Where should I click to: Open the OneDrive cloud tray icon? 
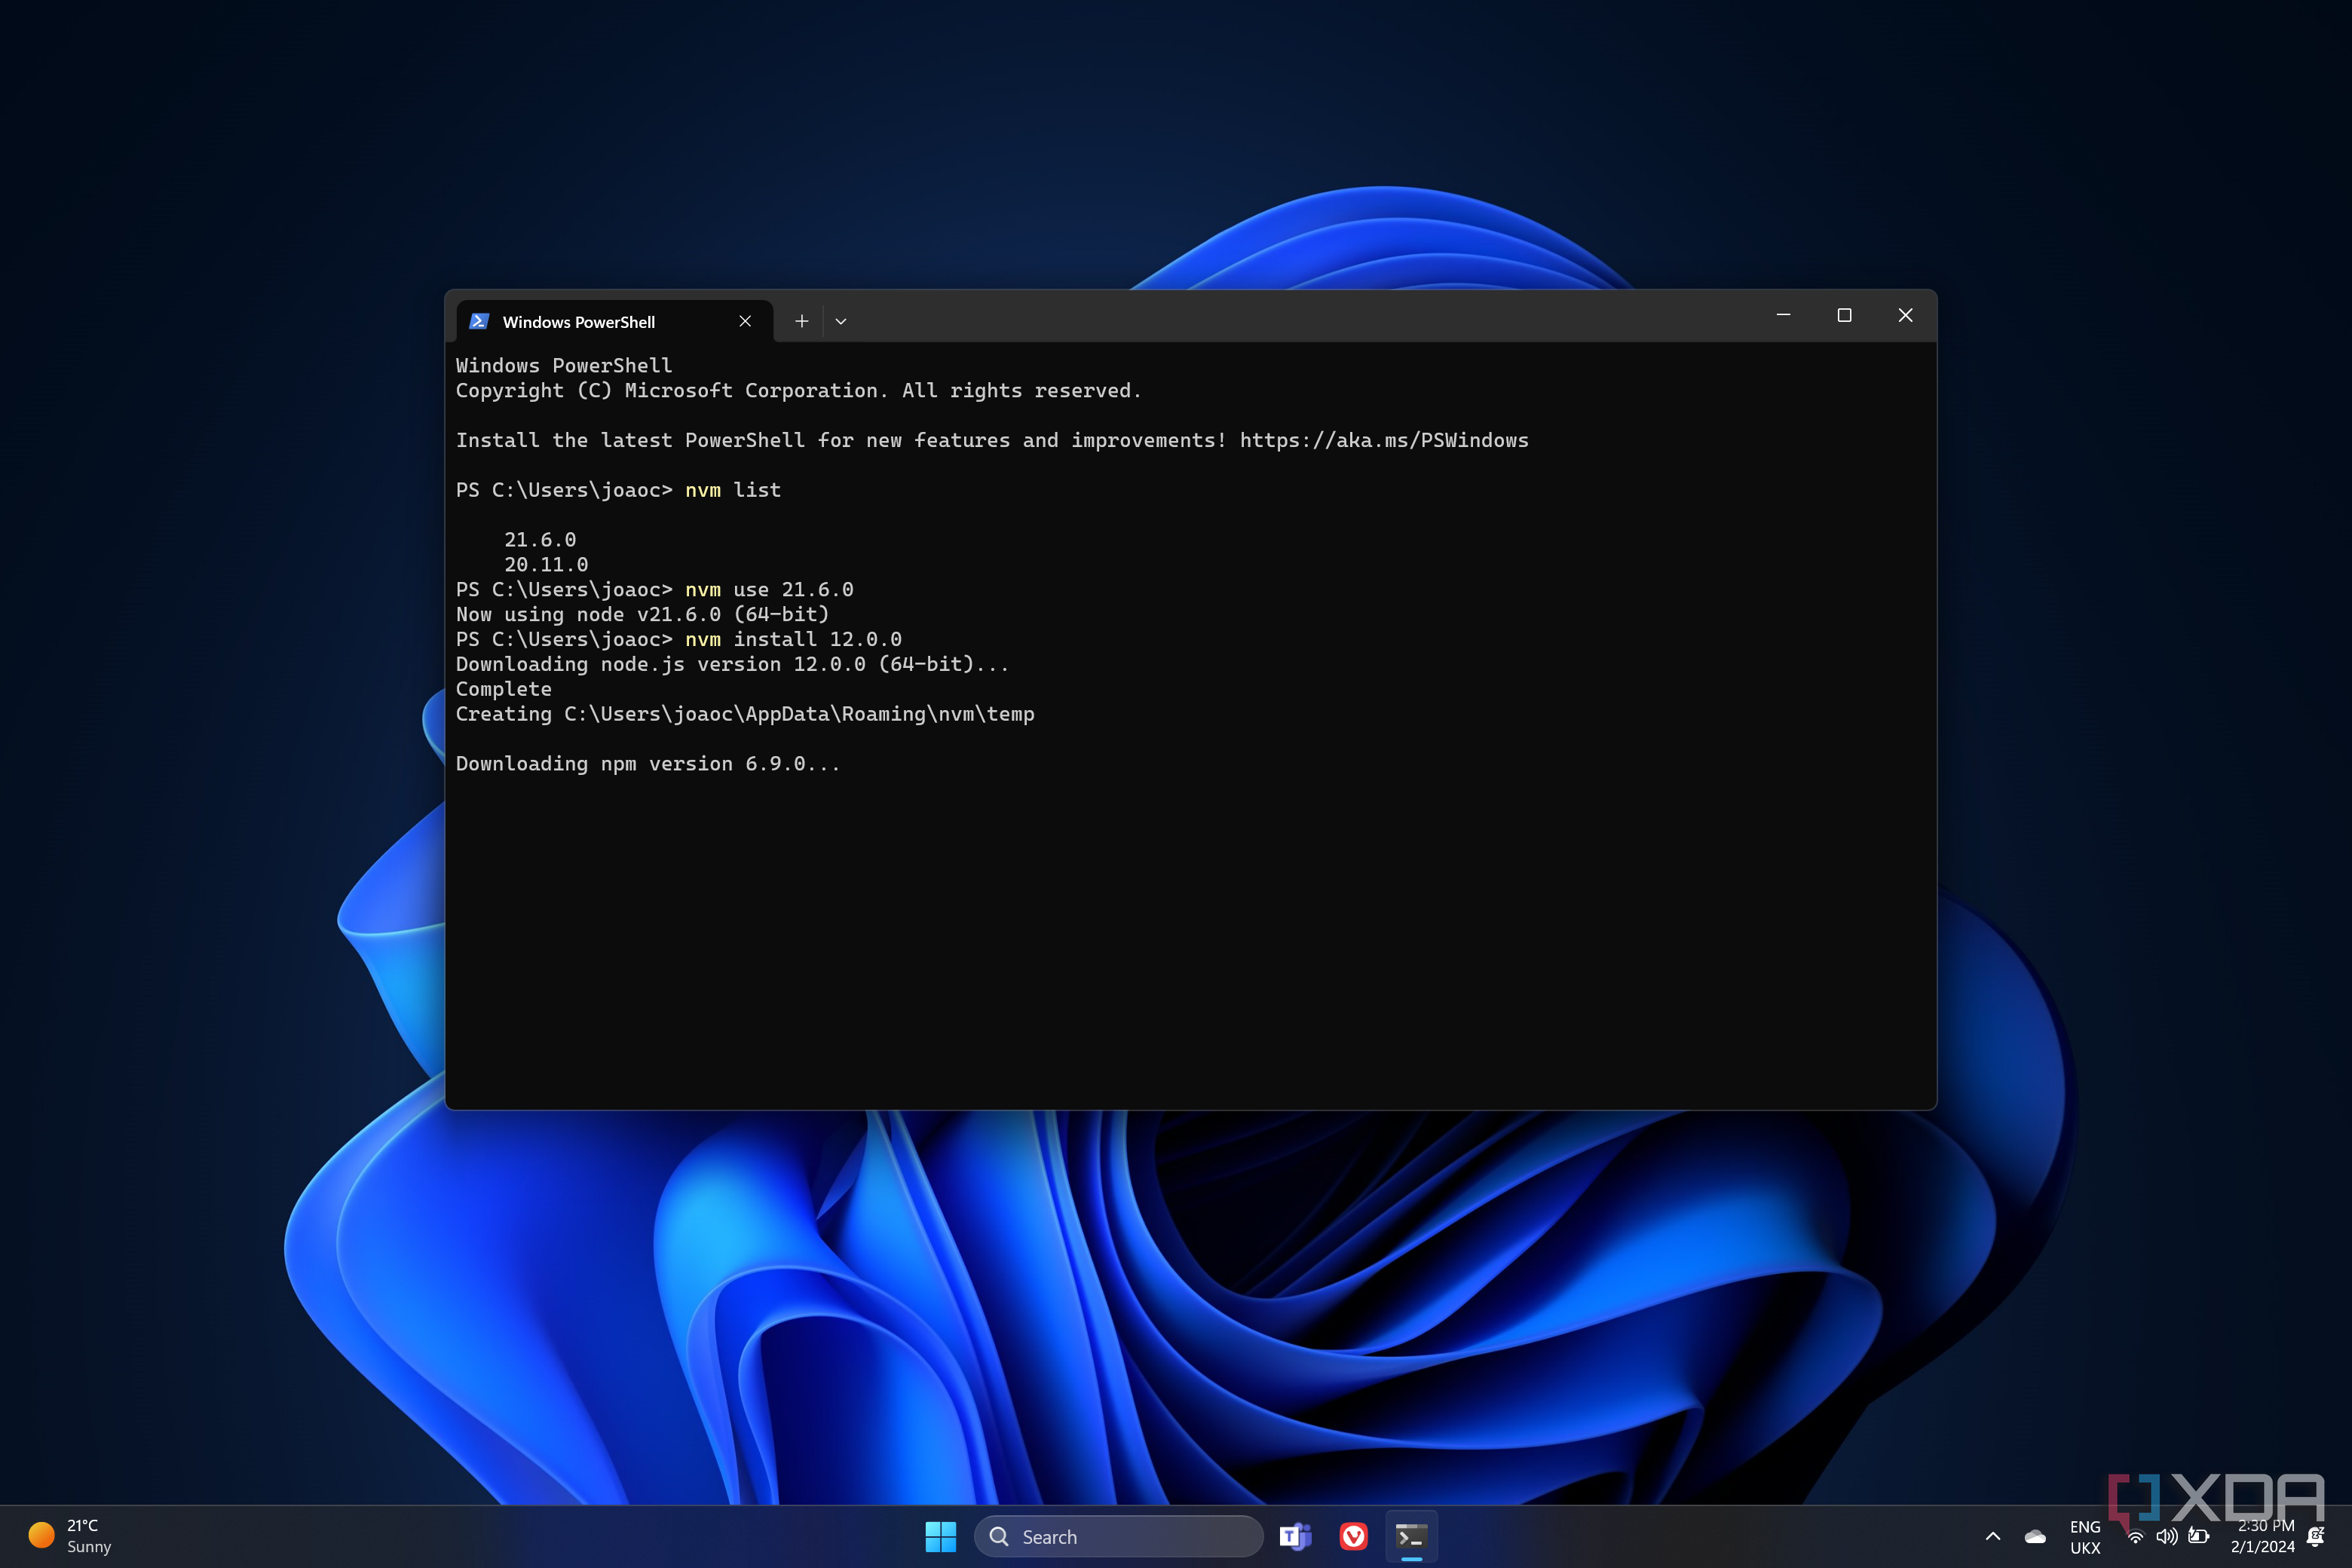(x=2035, y=1537)
